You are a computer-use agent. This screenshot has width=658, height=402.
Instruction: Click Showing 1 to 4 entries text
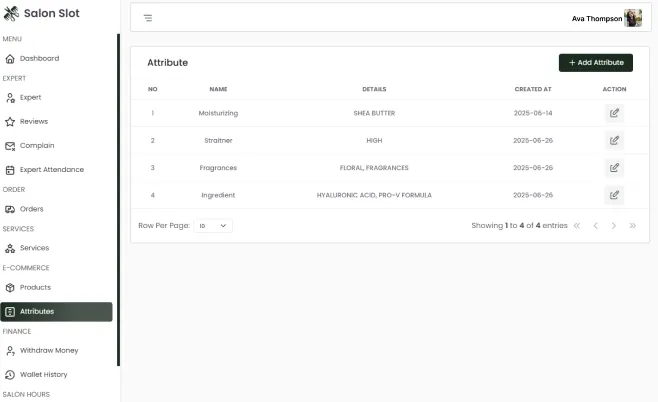click(519, 225)
